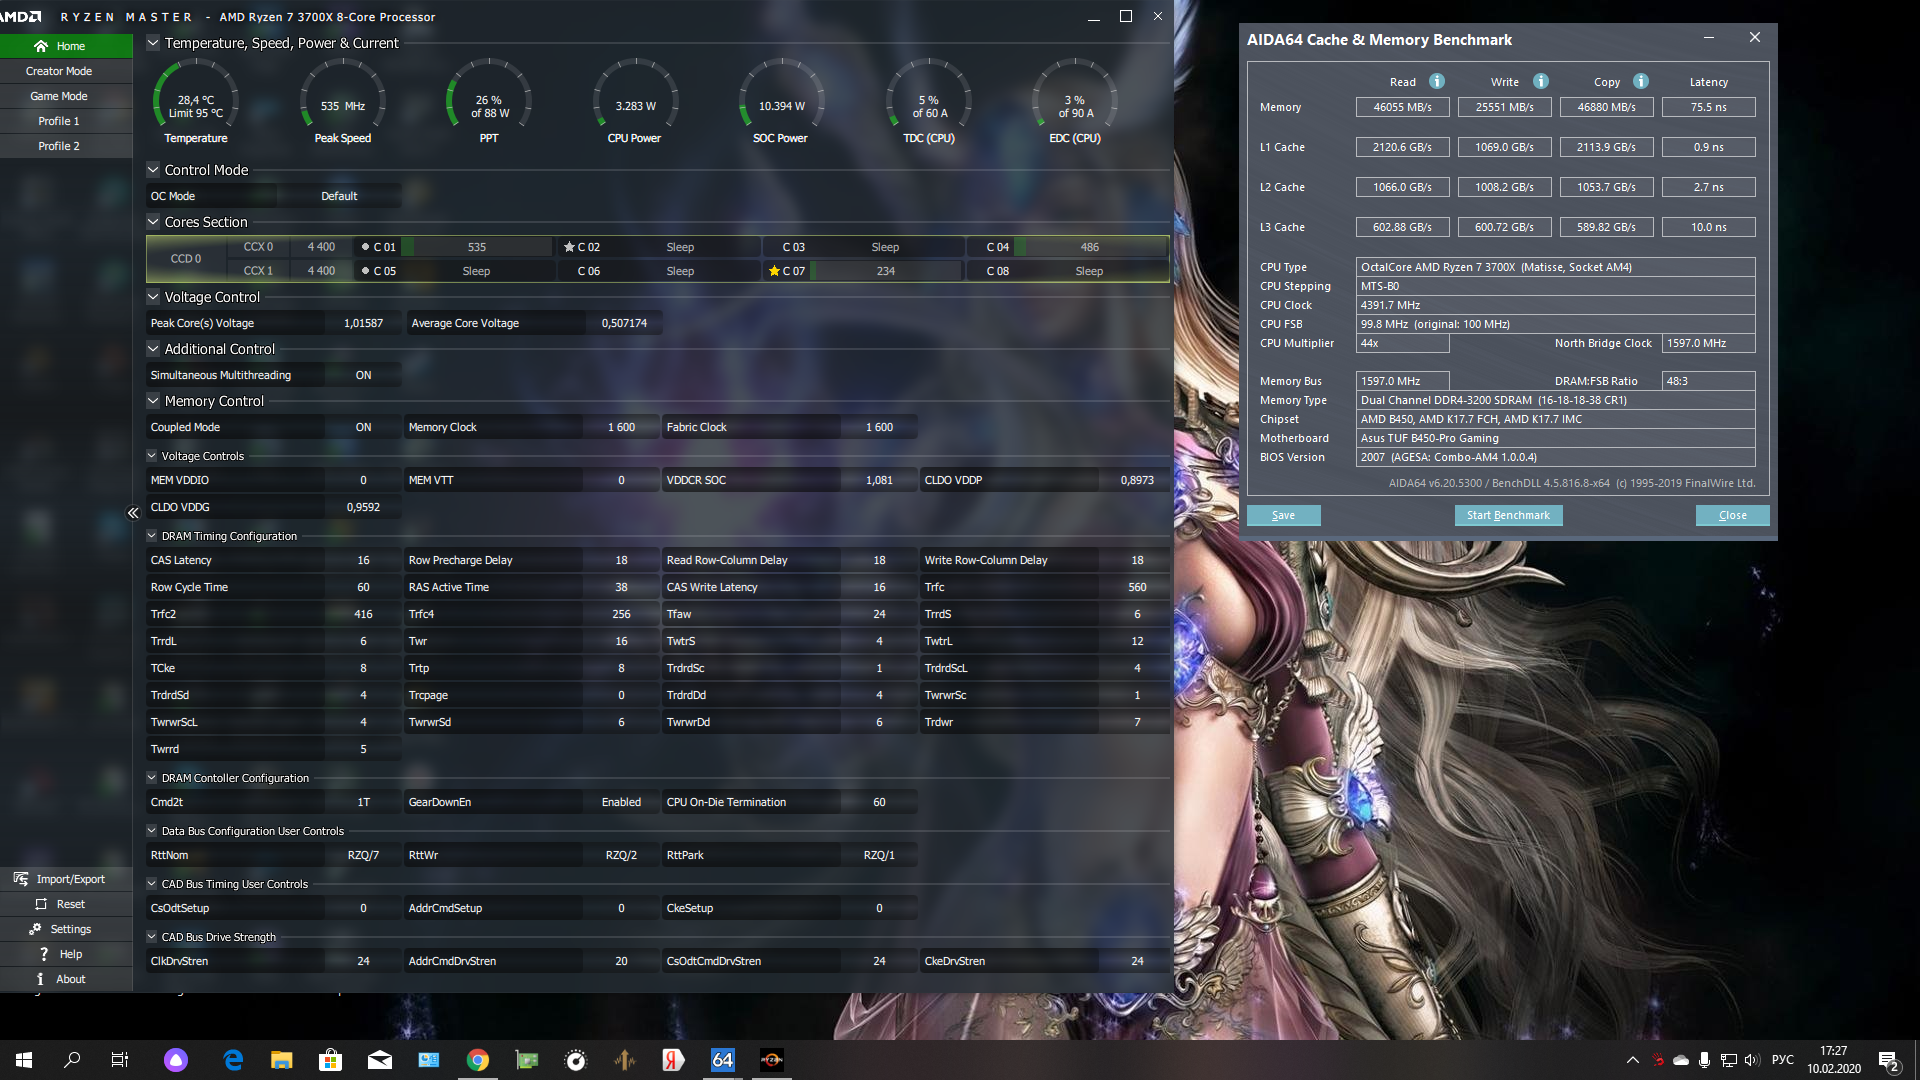The height and width of the screenshot is (1080, 1920).
Task: Collapse the DRAM Timing Configuration section
Action: point(152,536)
